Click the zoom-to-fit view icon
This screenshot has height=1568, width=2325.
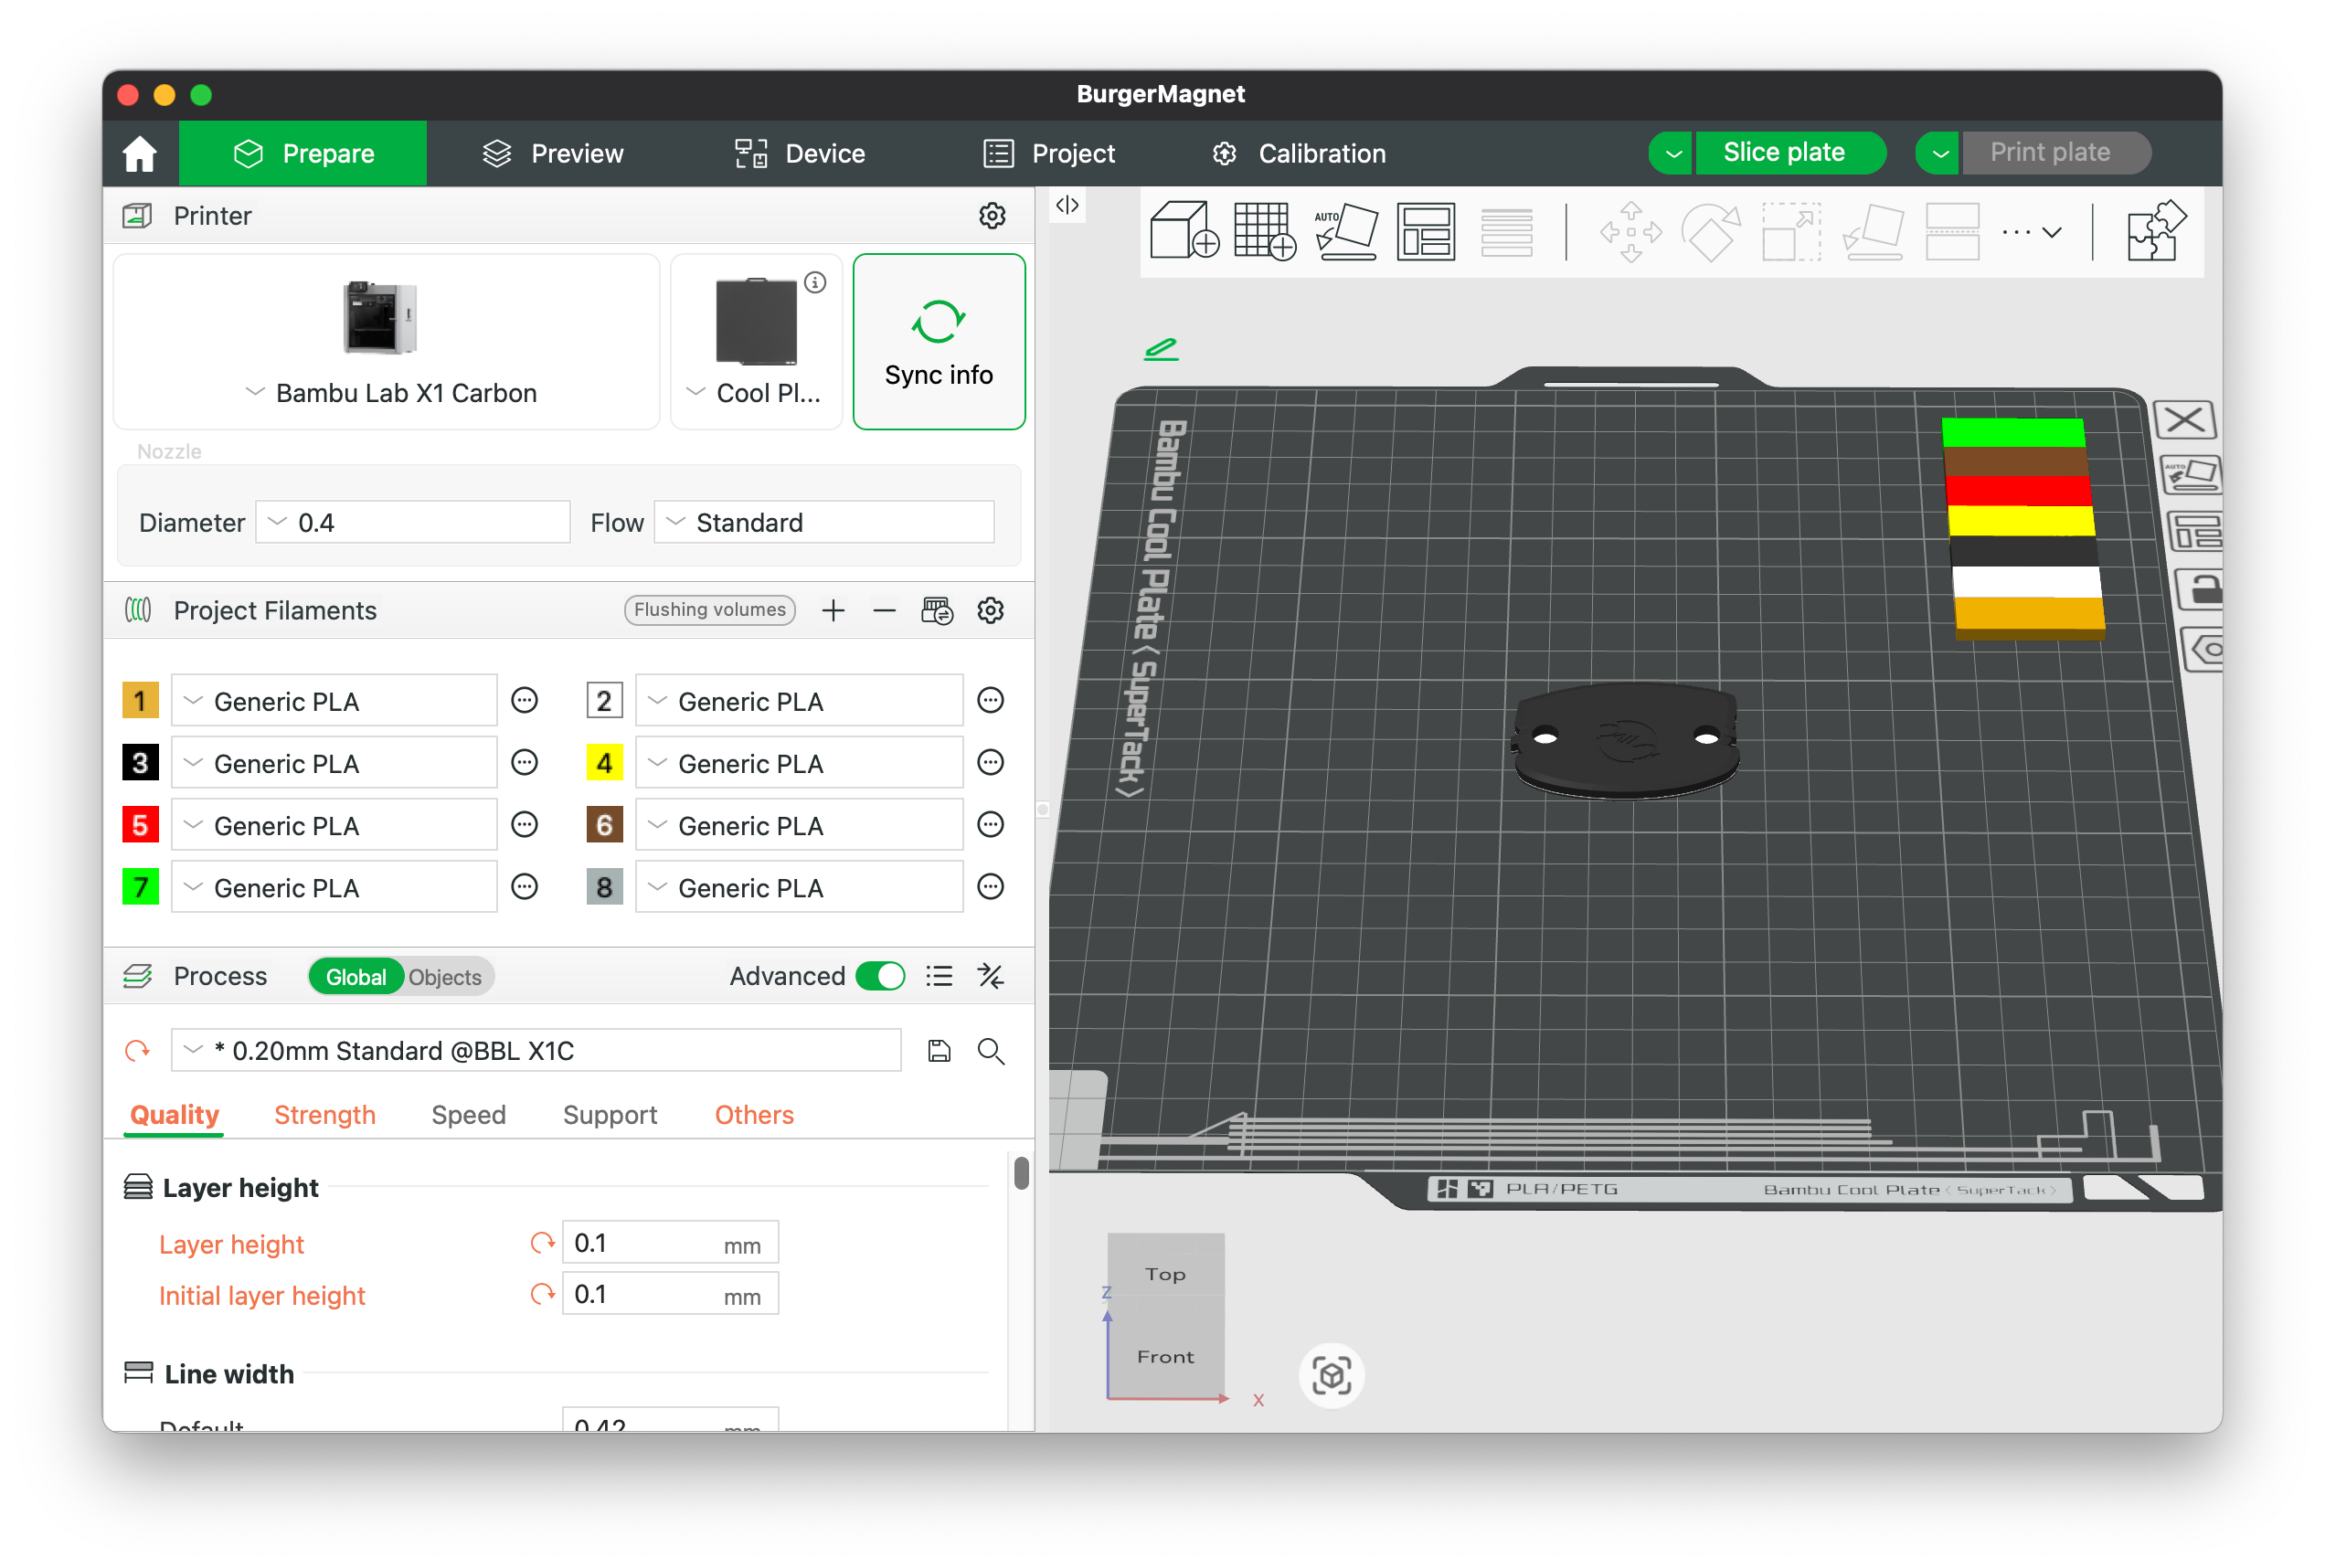1330,1375
